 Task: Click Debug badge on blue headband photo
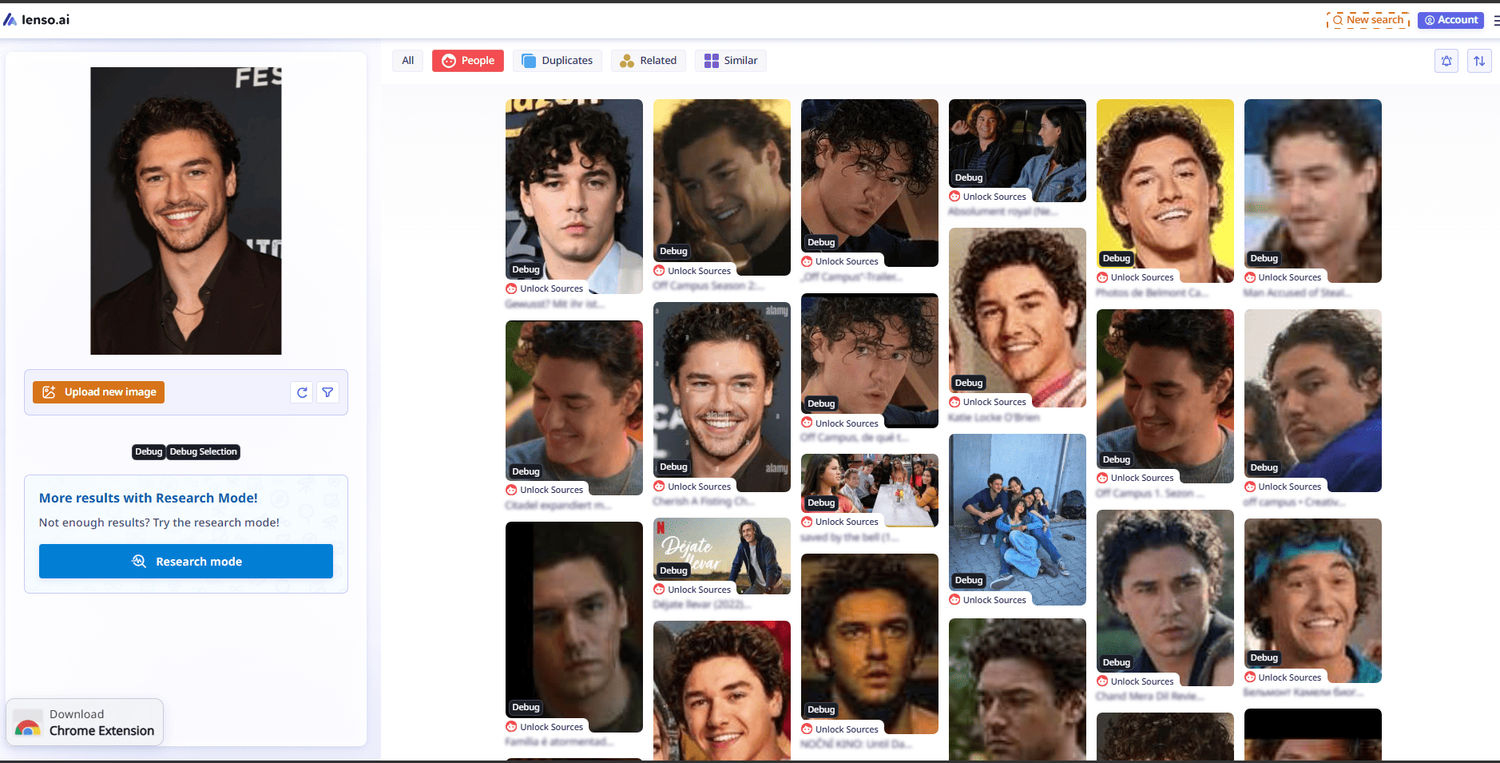coord(1264,658)
